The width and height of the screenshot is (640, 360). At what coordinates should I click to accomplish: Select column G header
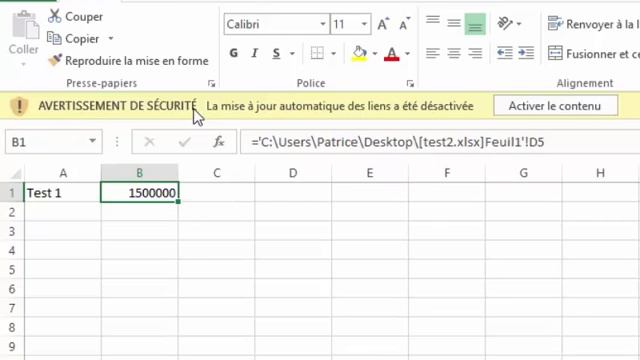click(x=524, y=173)
